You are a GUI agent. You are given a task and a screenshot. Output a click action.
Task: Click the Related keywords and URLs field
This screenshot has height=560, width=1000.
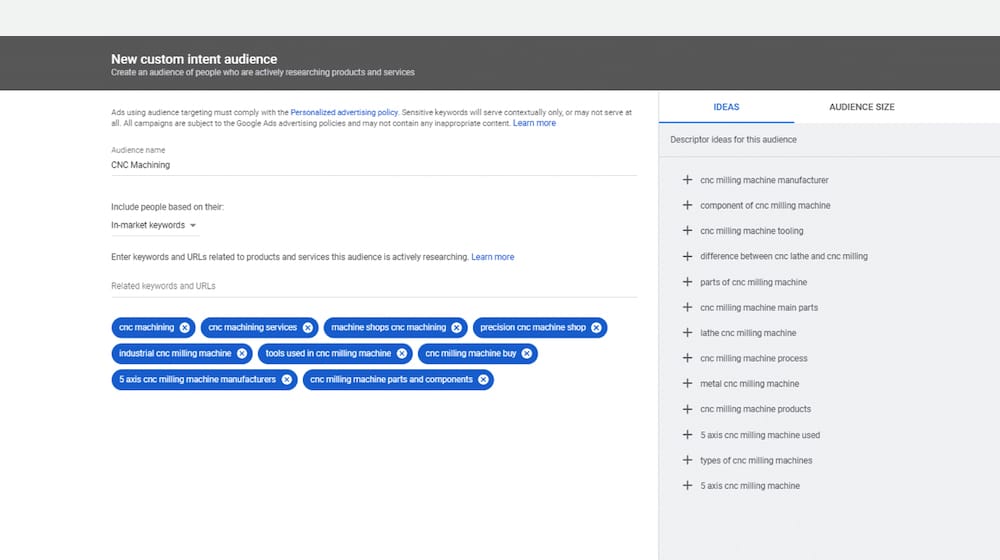[373, 287]
